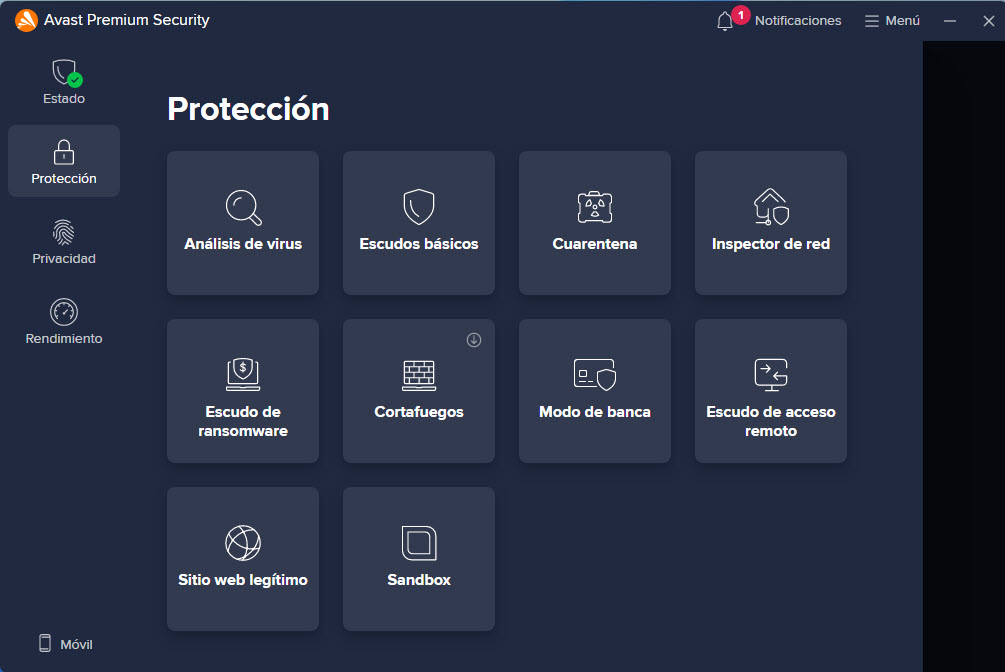Open Sitio web legítimo globe tile
The height and width of the screenshot is (672, 1005).
click(x=243, y=559)
